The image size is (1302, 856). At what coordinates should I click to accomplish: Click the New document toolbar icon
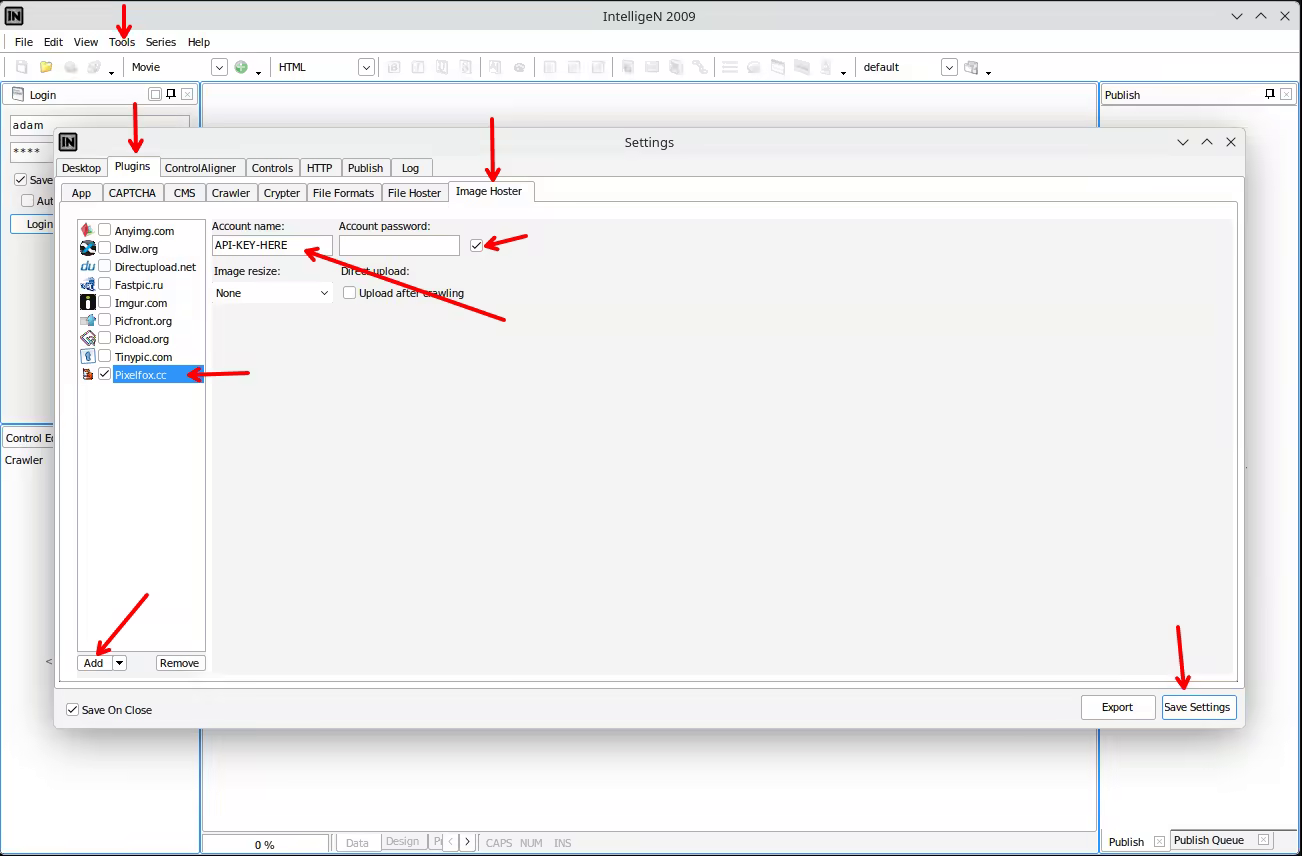[21, 67]
